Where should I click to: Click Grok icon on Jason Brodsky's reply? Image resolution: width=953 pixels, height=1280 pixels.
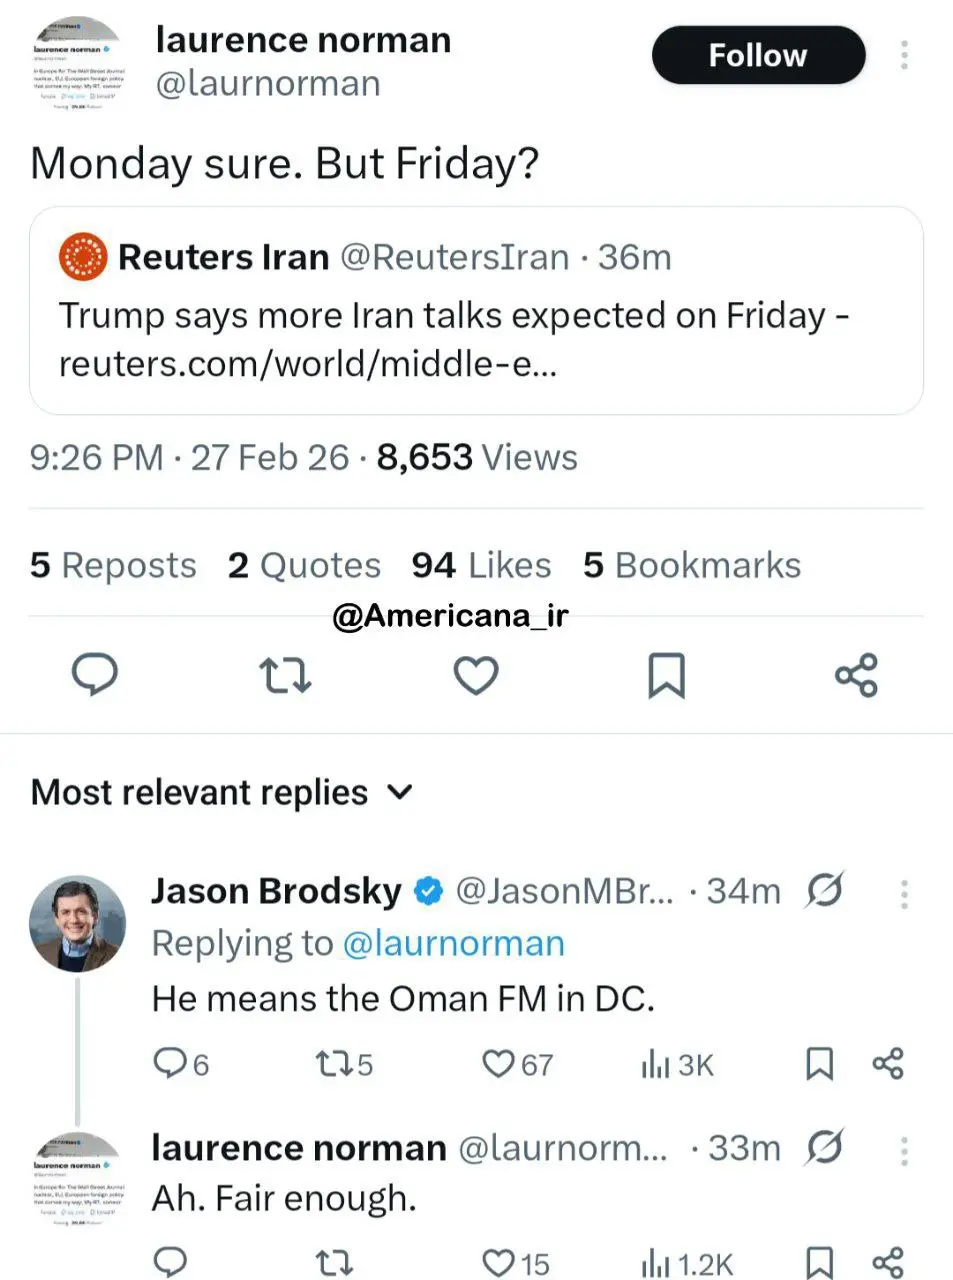pyautogui.click(x=824, y=890)
